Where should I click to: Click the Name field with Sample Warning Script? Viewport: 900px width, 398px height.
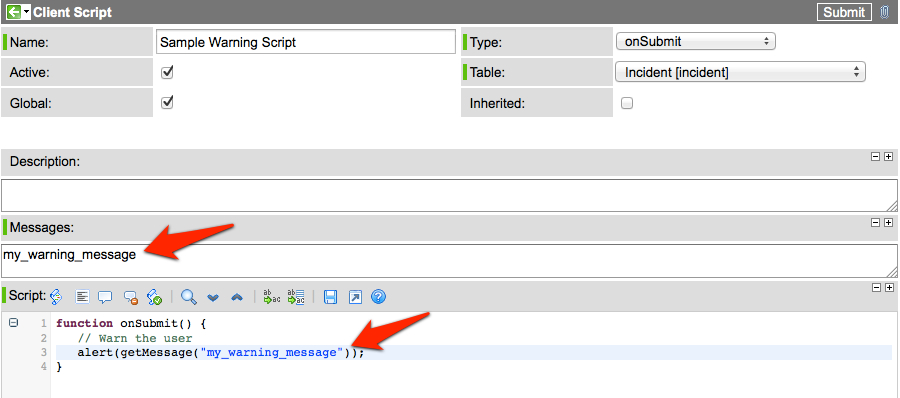pyautogui.click(x=305, y=42)
